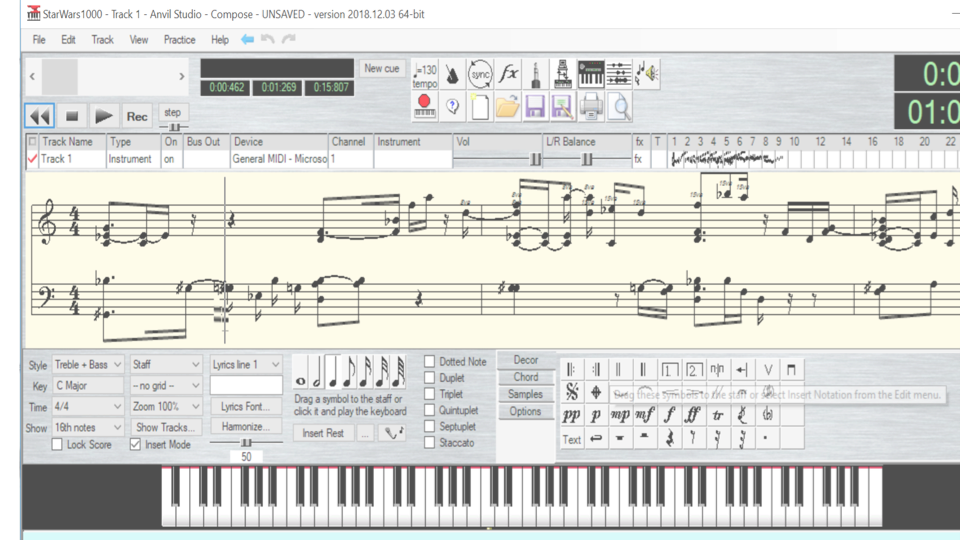Toggle the red check for Track 1

pyautogui.click(x=32, y=159)
